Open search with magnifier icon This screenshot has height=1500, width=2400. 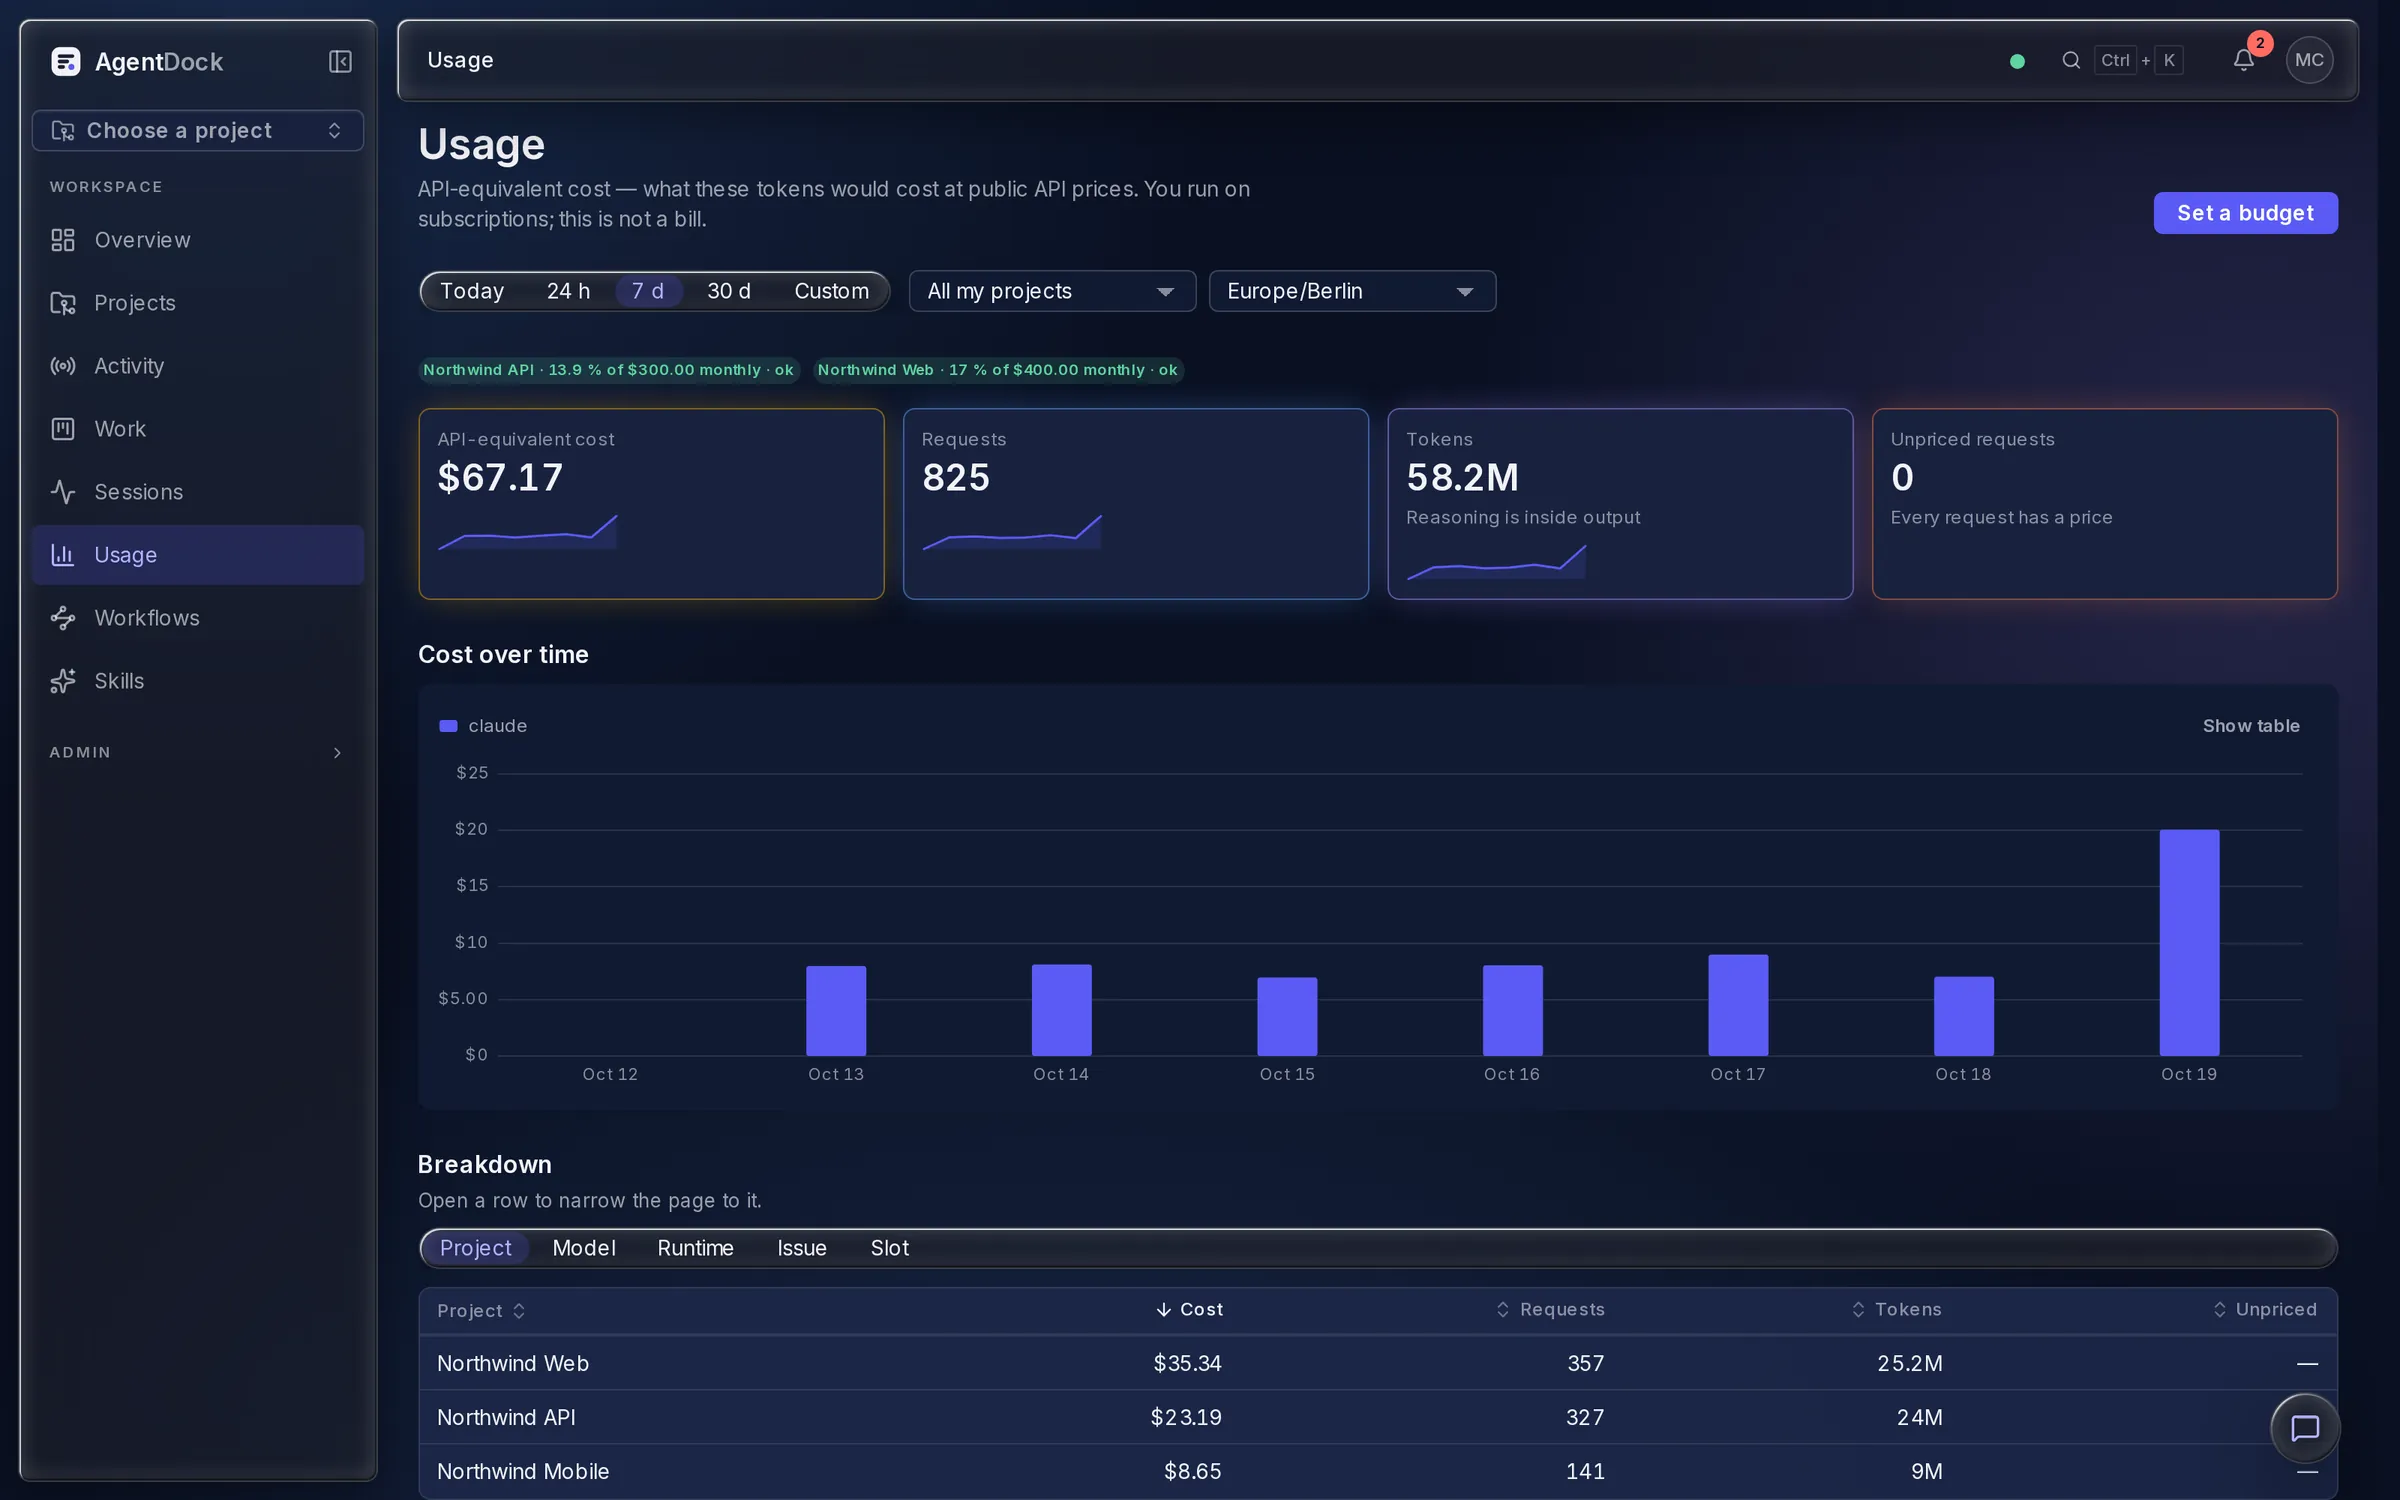[x=2071, y=60]
